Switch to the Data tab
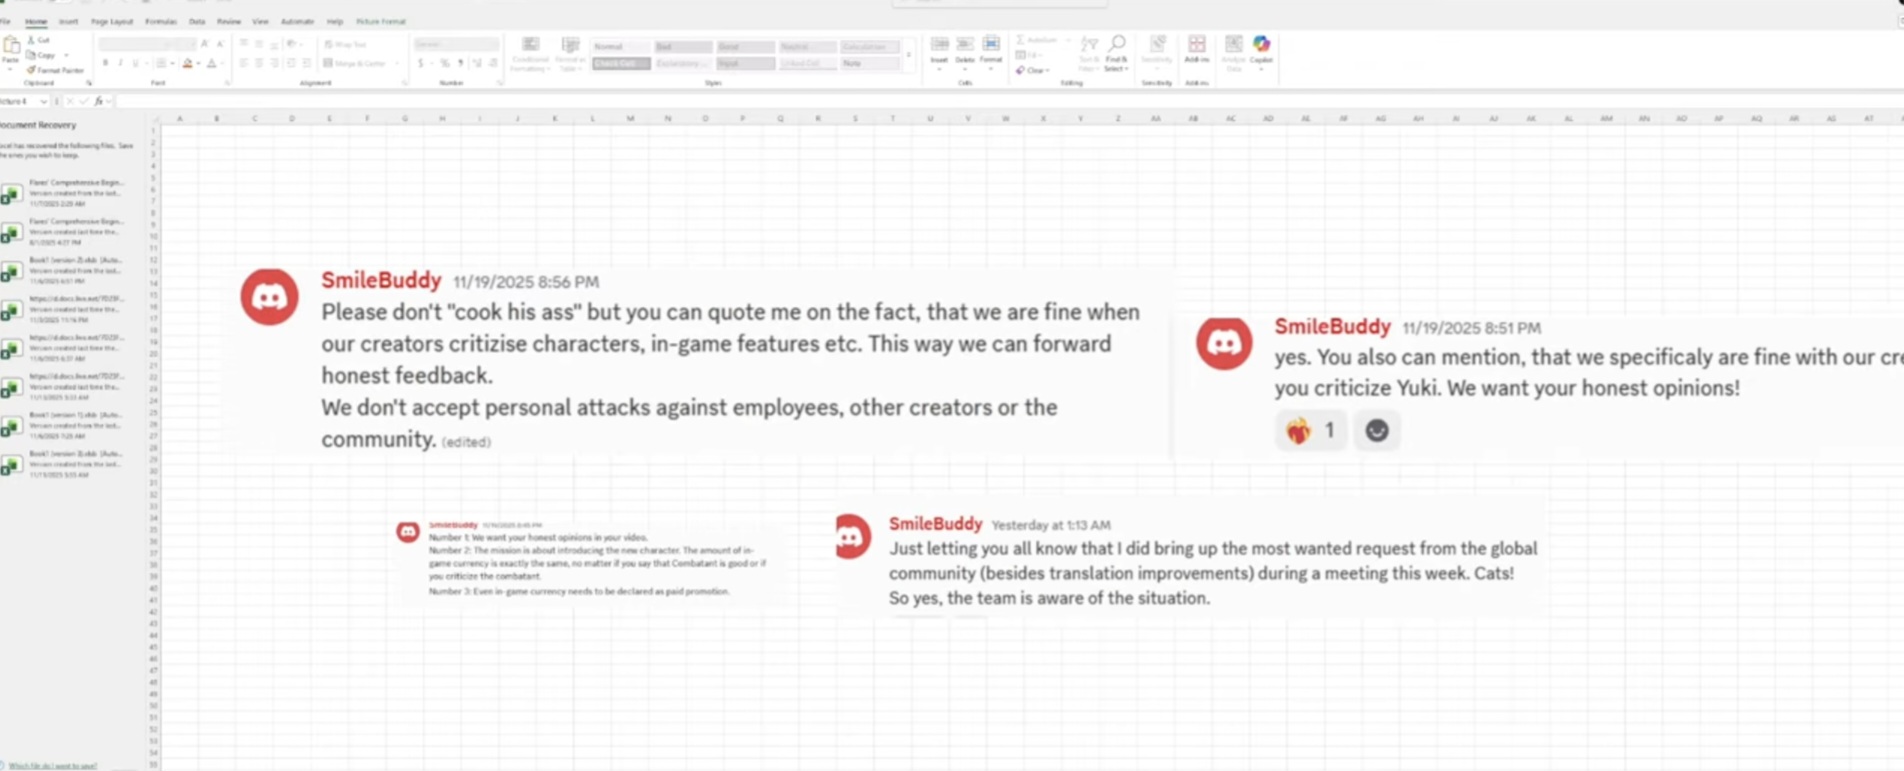The height and width of the screenshot is (771, 1904). pyautogui.click(x=197, y=21)
